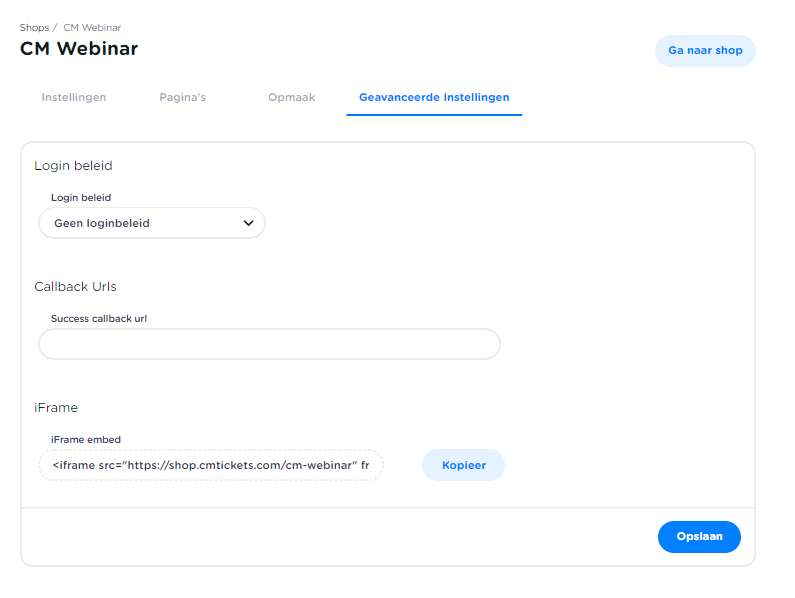This screenshot has height=598, width=795.
Task: Click the 'Login beleid' section heading
Action: (73, 166)
